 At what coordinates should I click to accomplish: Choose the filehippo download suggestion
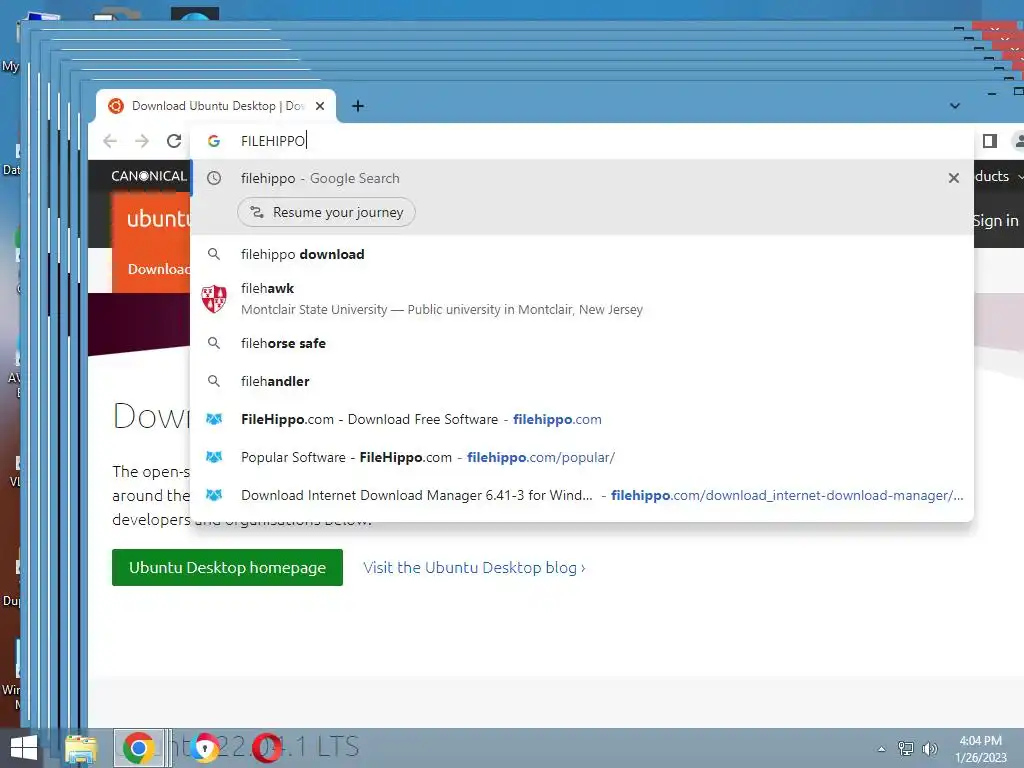pos(581,254)
